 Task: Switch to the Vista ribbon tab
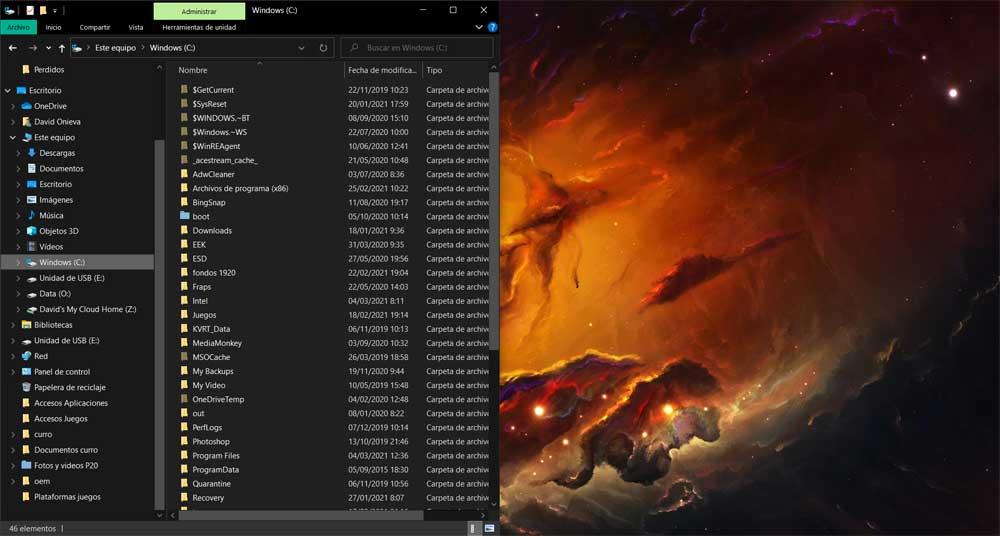point(136,27)
